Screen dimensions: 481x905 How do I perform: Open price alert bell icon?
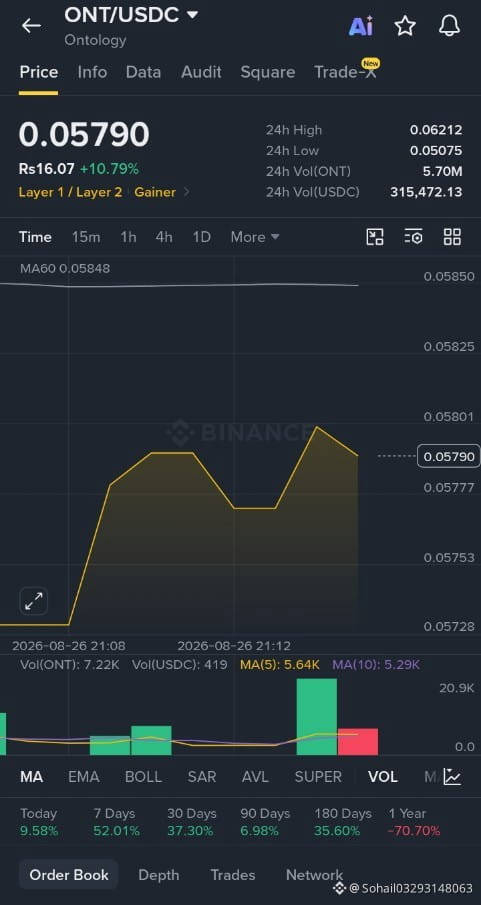[449, 26]
